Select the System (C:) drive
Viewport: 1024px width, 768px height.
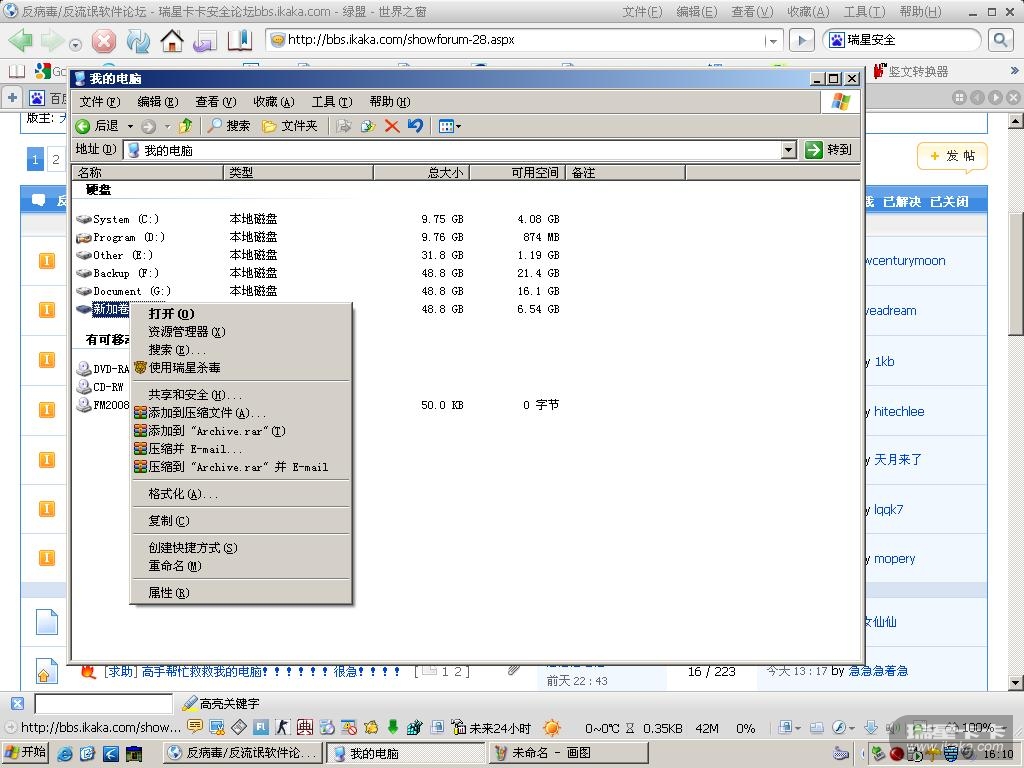point(118,219)
